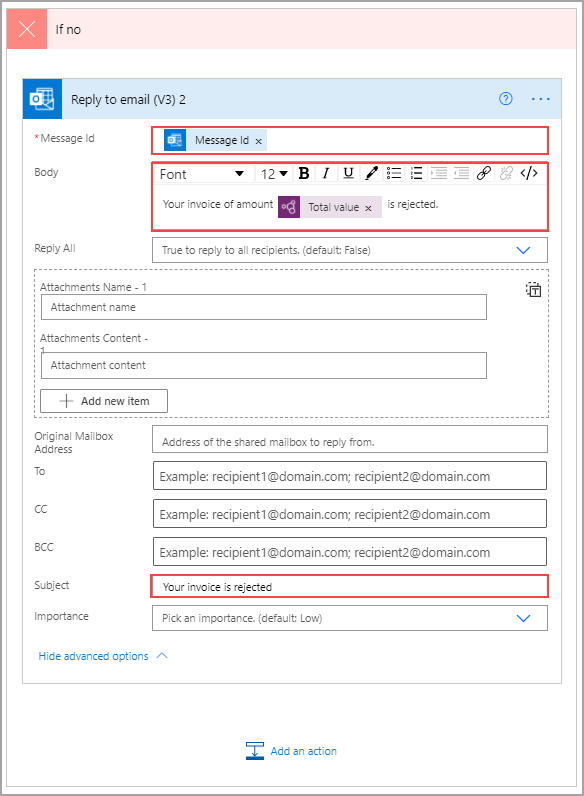
Task: Click Hide advanced options link
Action: [x=103, y=656]
